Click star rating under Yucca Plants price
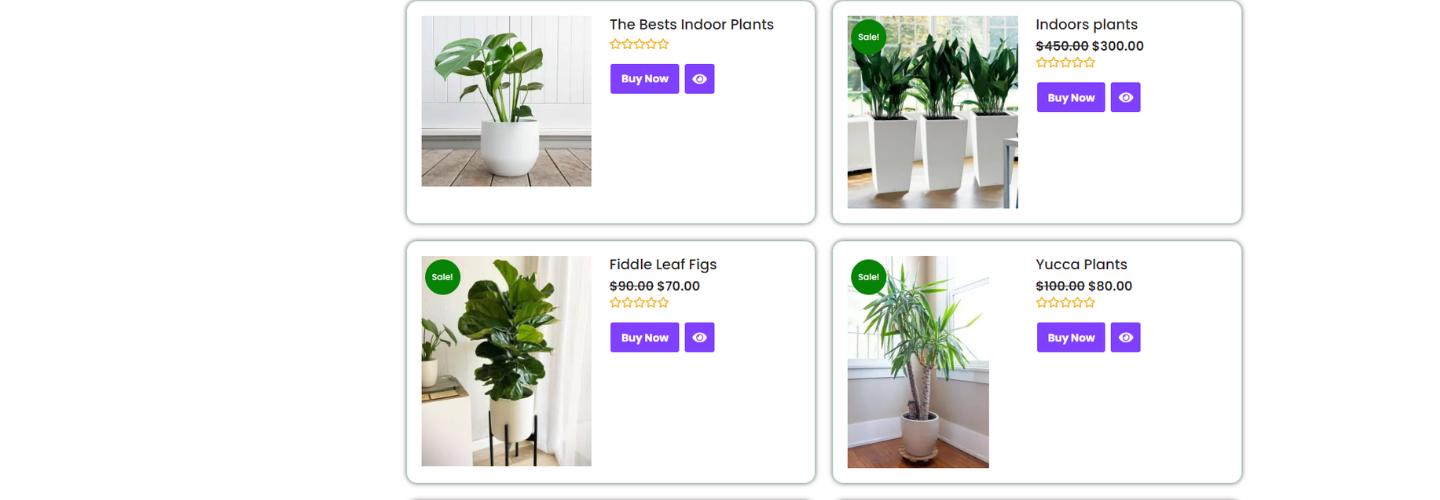The height and width of the screenshot is (500, 1440). [x=1065, y=302]
